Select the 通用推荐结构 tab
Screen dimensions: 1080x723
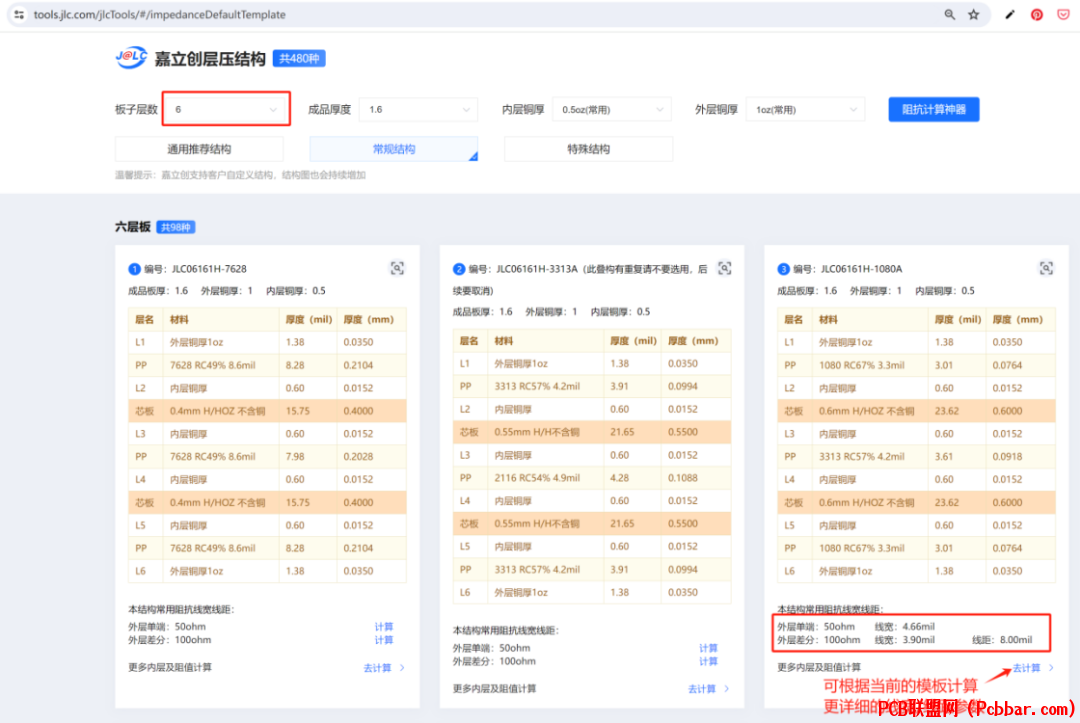pyautogui.click(x=199, y=149)
